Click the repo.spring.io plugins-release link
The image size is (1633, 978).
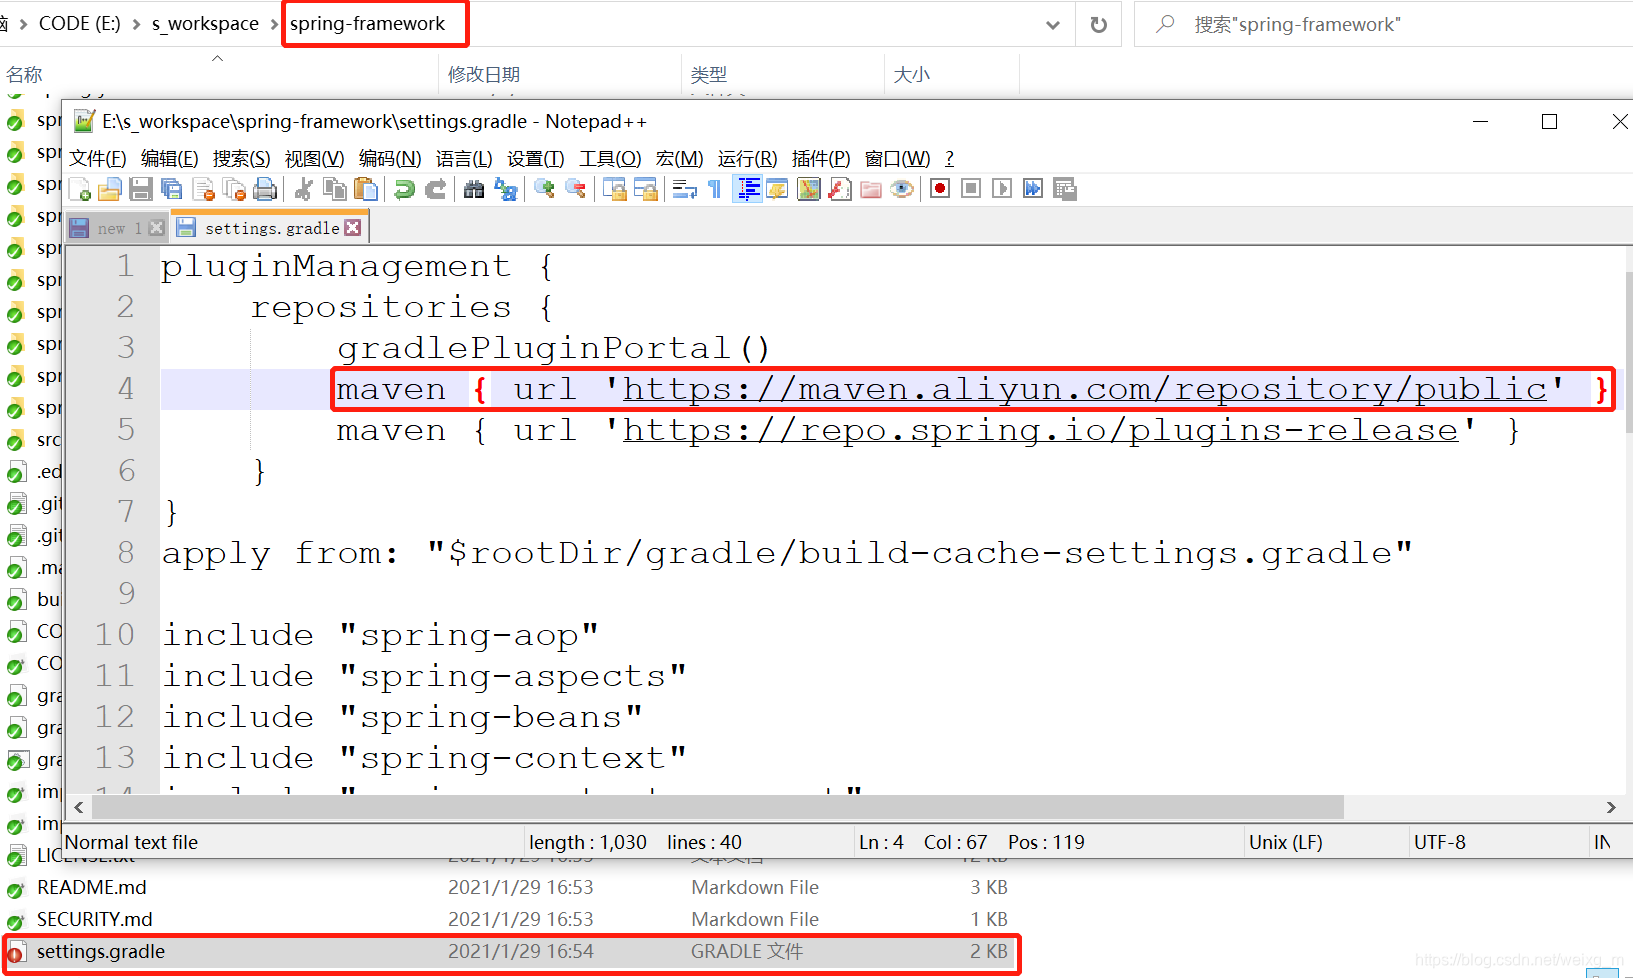1041,430
